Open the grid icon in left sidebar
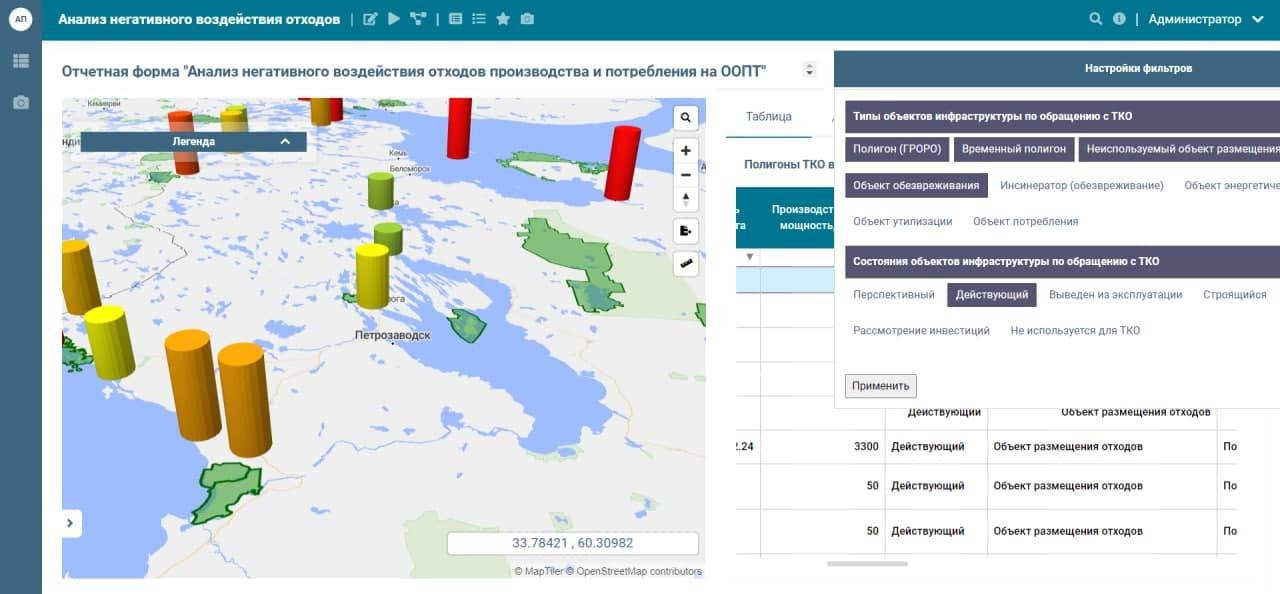The image size is (1280, 594). 21,61
